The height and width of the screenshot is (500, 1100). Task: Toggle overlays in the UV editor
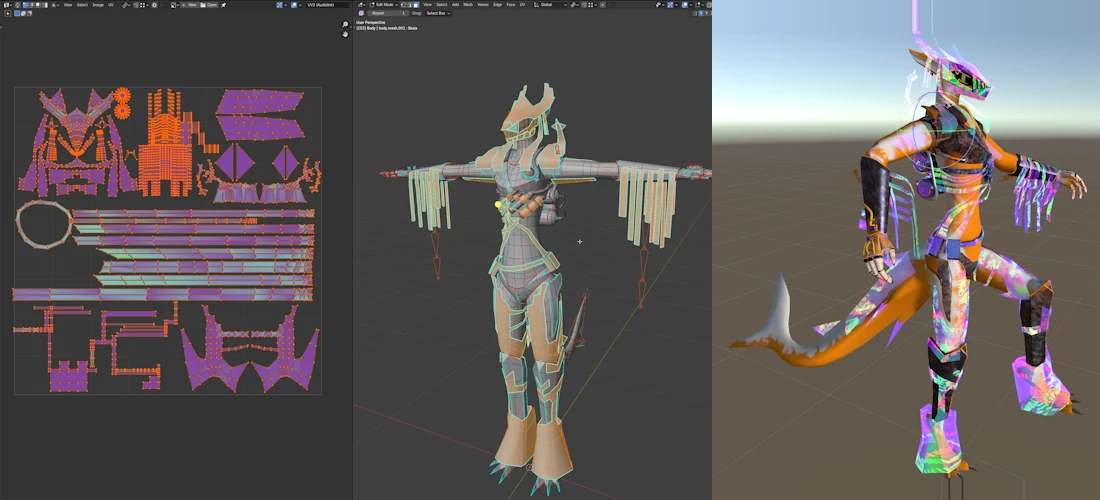coord(294,5)
